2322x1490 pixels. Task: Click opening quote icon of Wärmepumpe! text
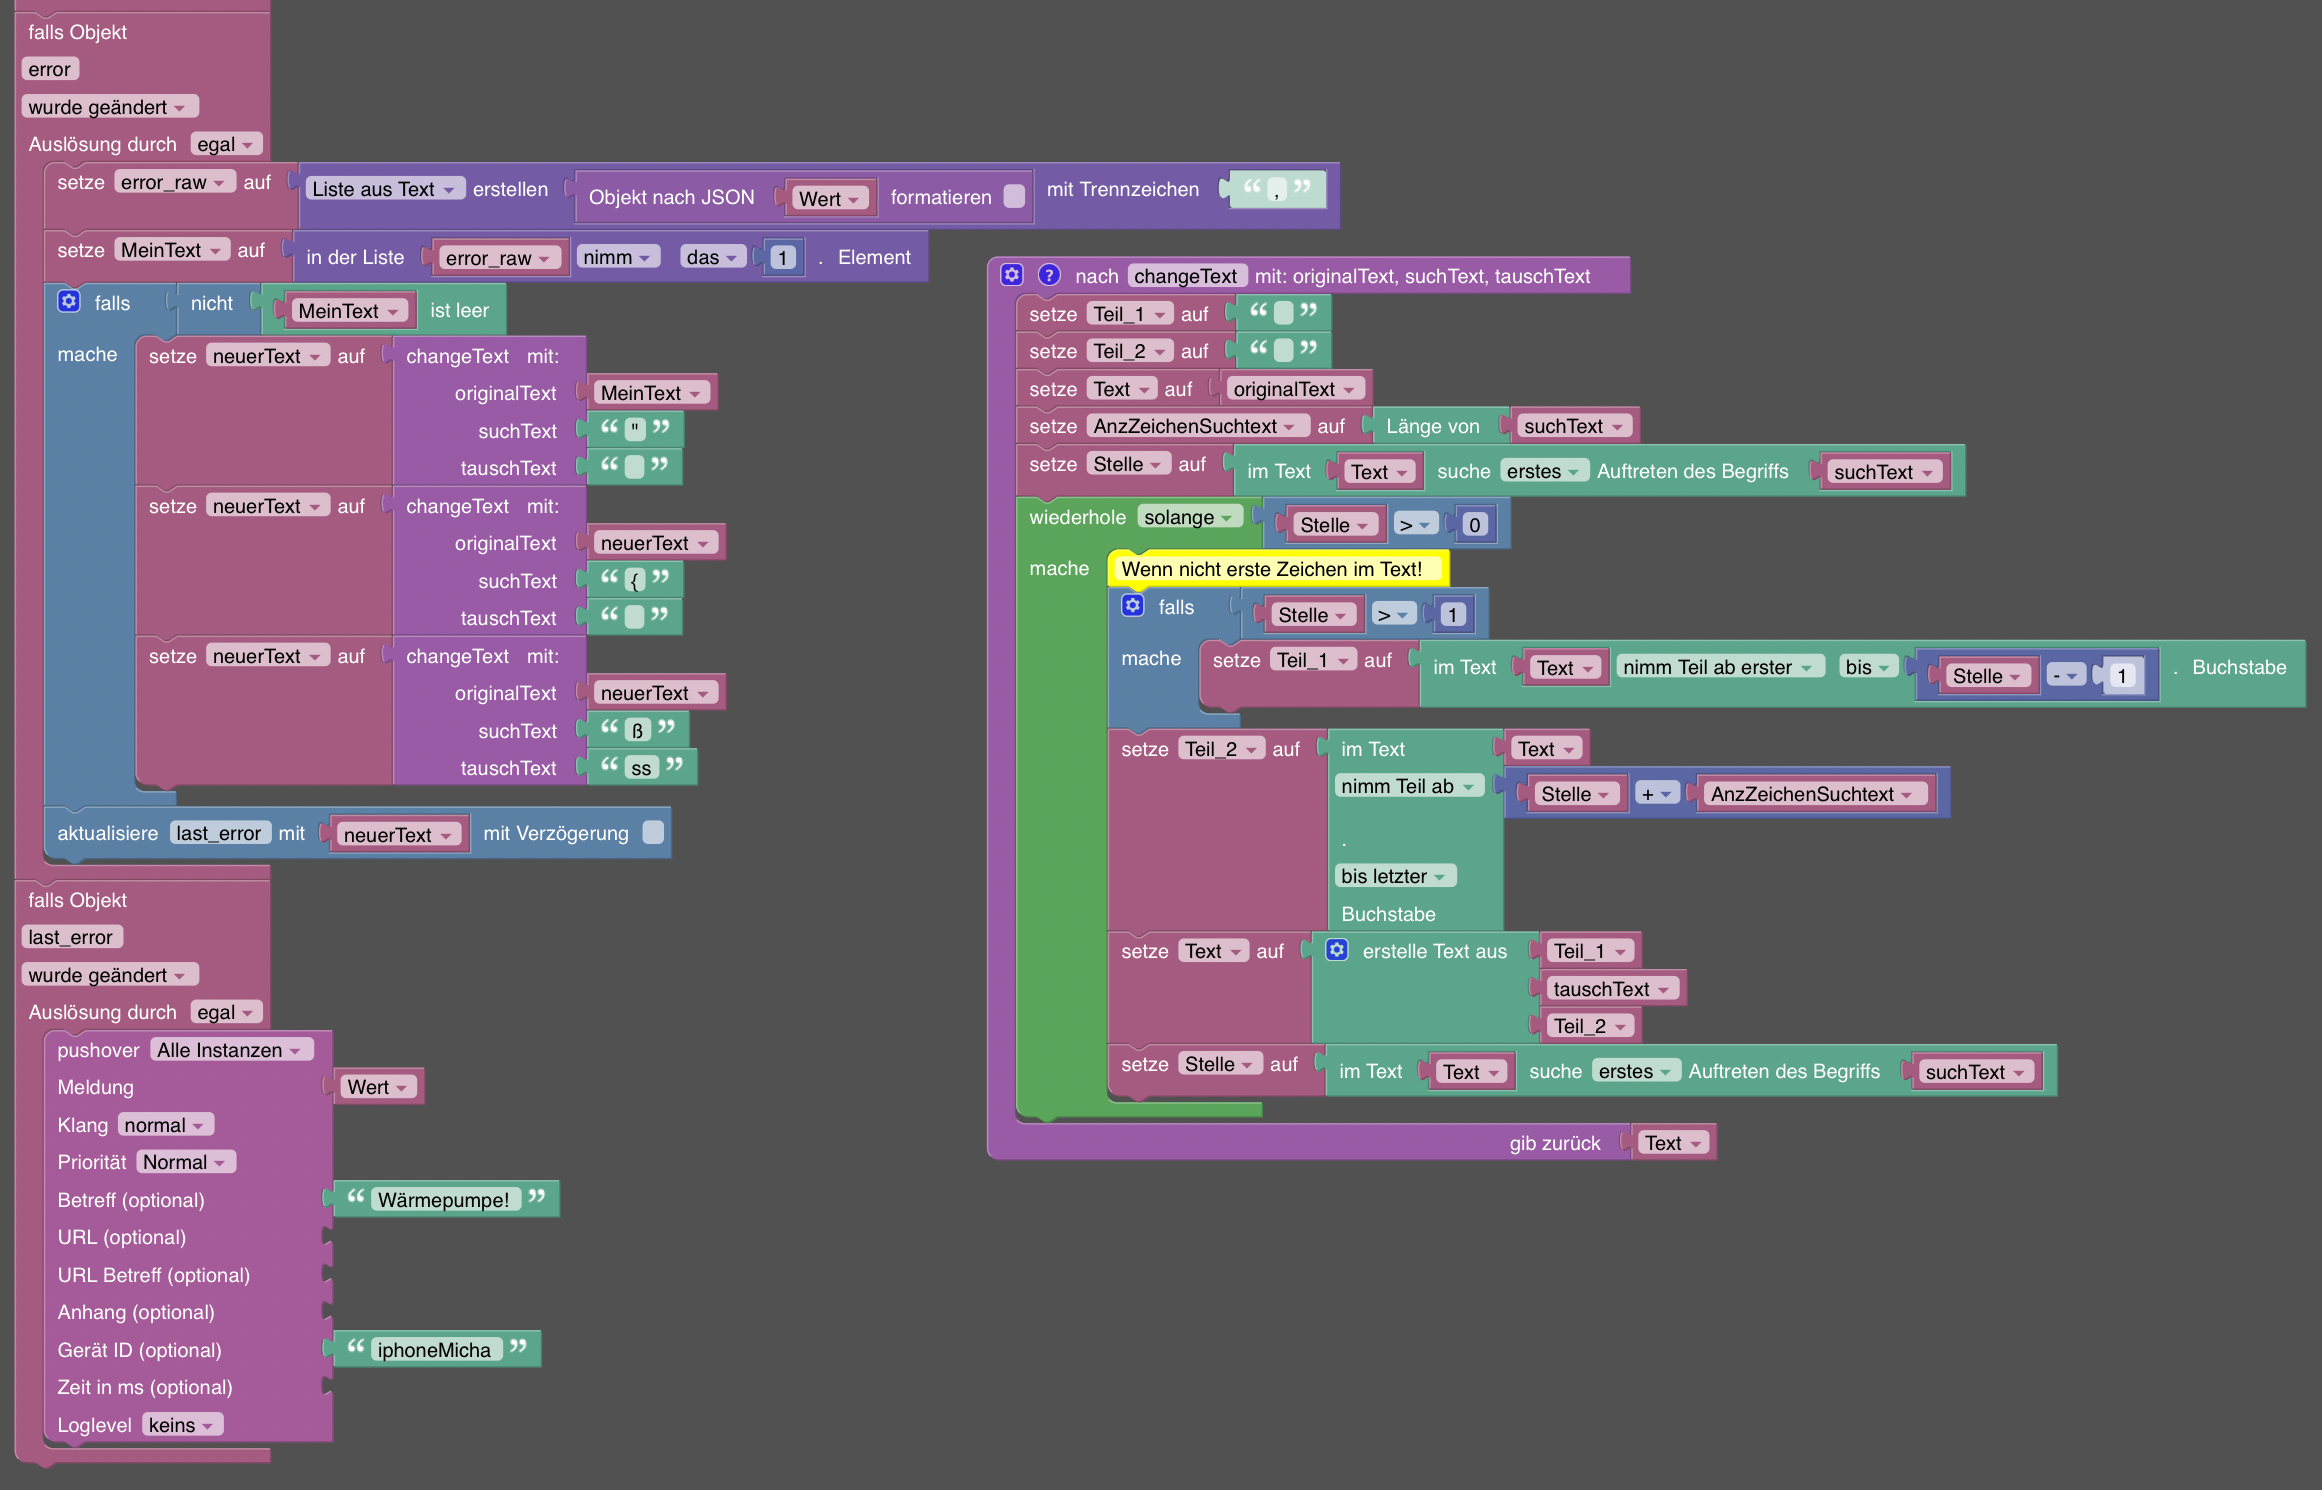pos(356,1197)
